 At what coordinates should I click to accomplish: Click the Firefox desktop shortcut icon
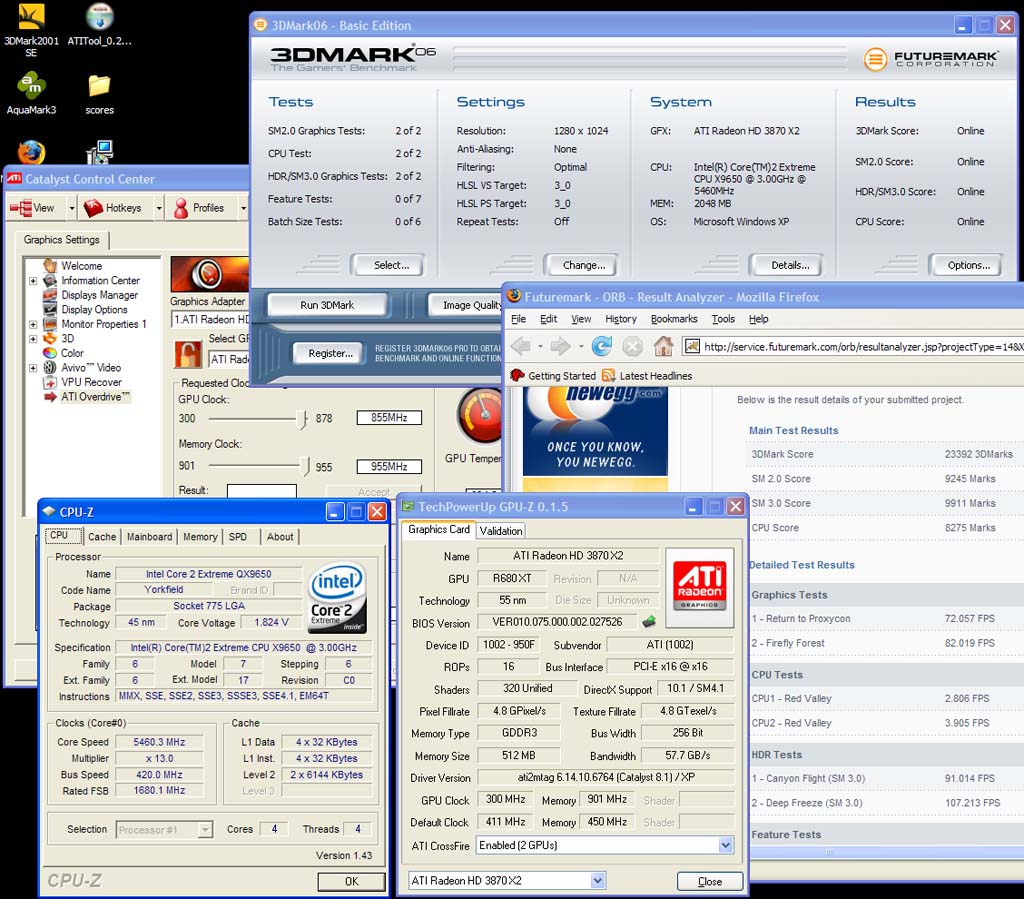click(x=31, y=152)
